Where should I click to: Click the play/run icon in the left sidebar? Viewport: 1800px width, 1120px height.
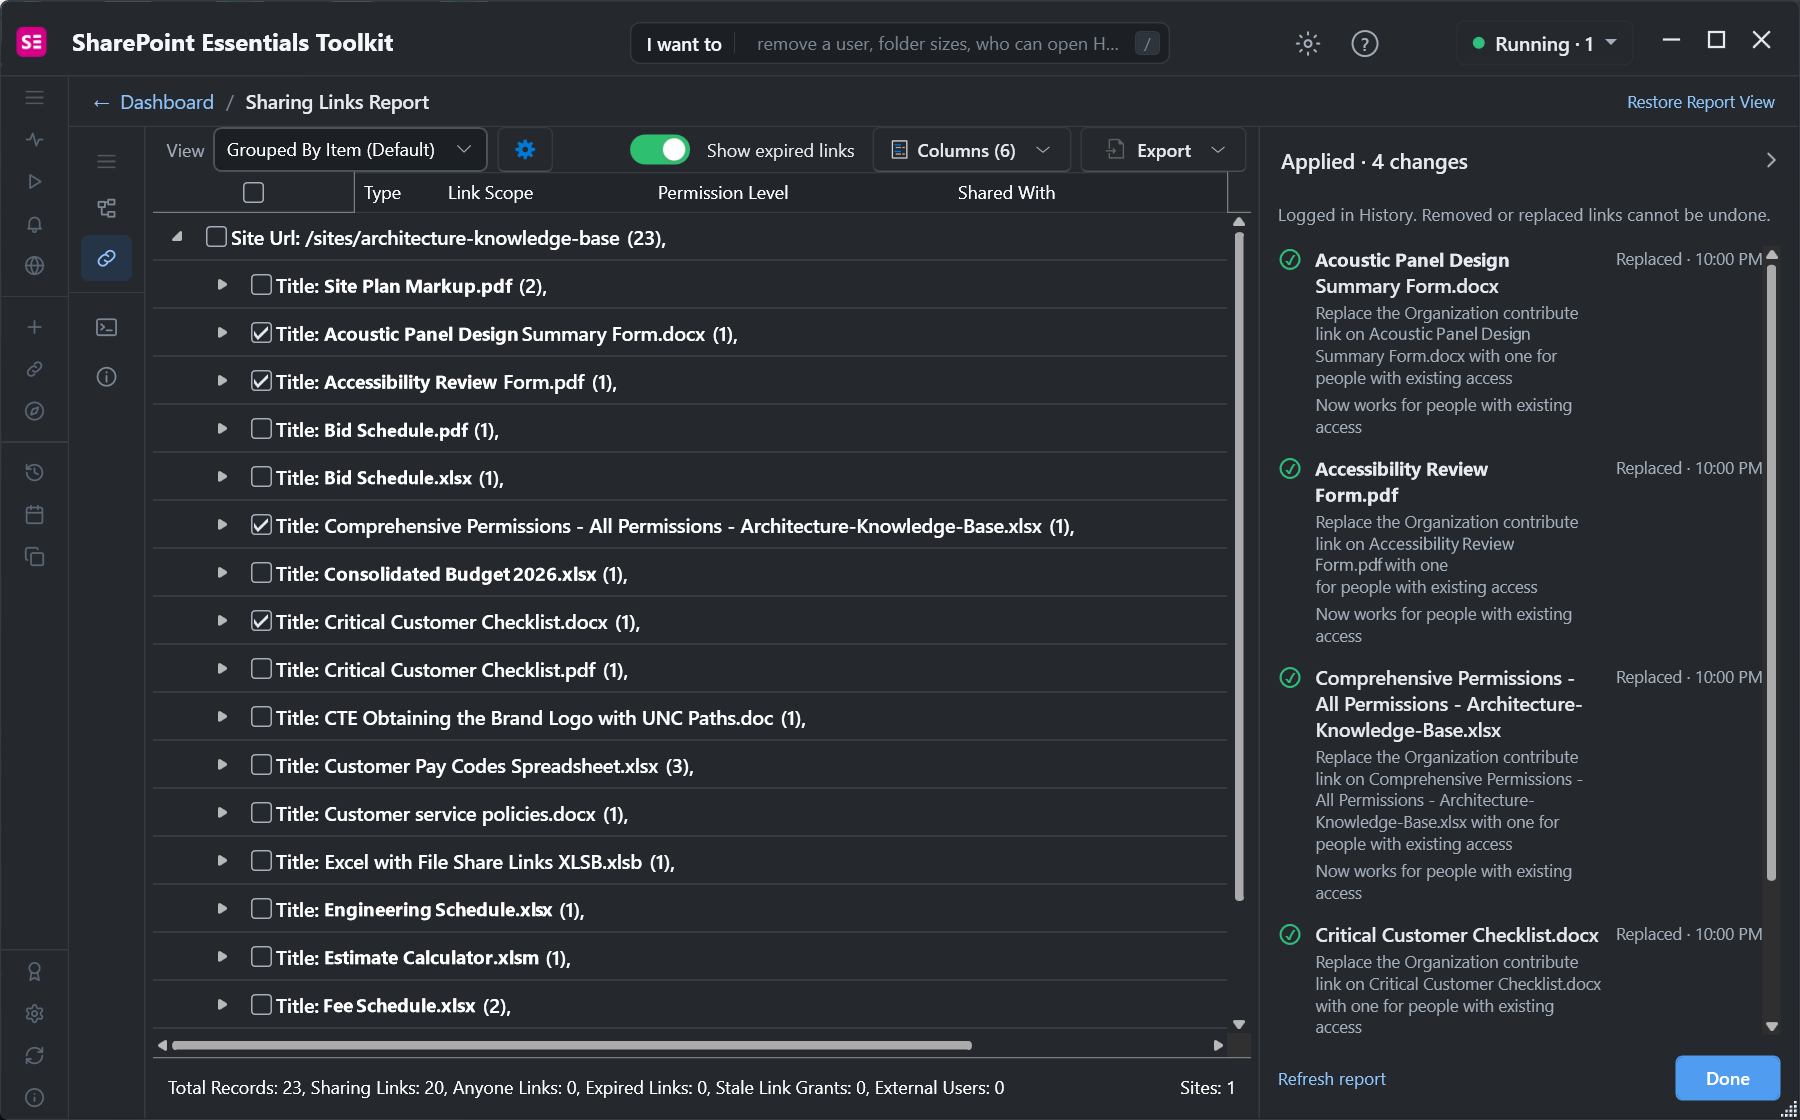point(35,182)
